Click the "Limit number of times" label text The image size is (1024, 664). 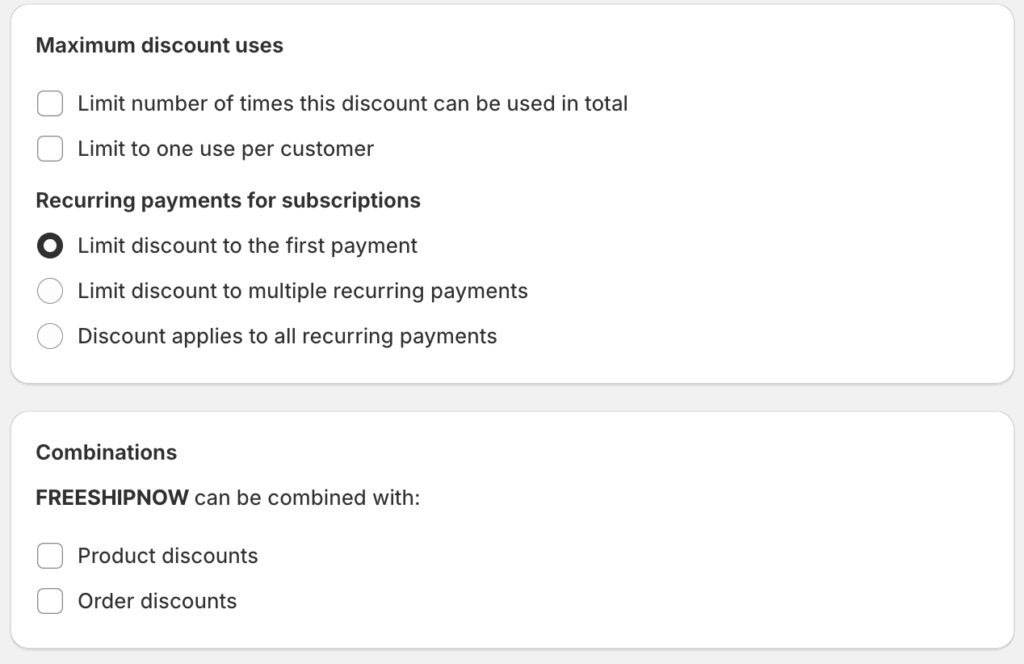click(x=352, y=103)
